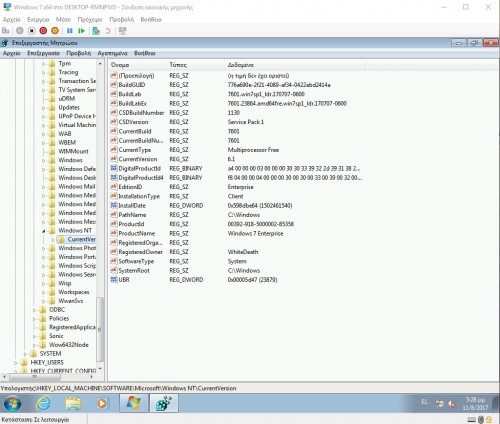This screenshot has height=424, width=500.
Task: Collapse the Windows NT tree node
Action: click(44, 231)
